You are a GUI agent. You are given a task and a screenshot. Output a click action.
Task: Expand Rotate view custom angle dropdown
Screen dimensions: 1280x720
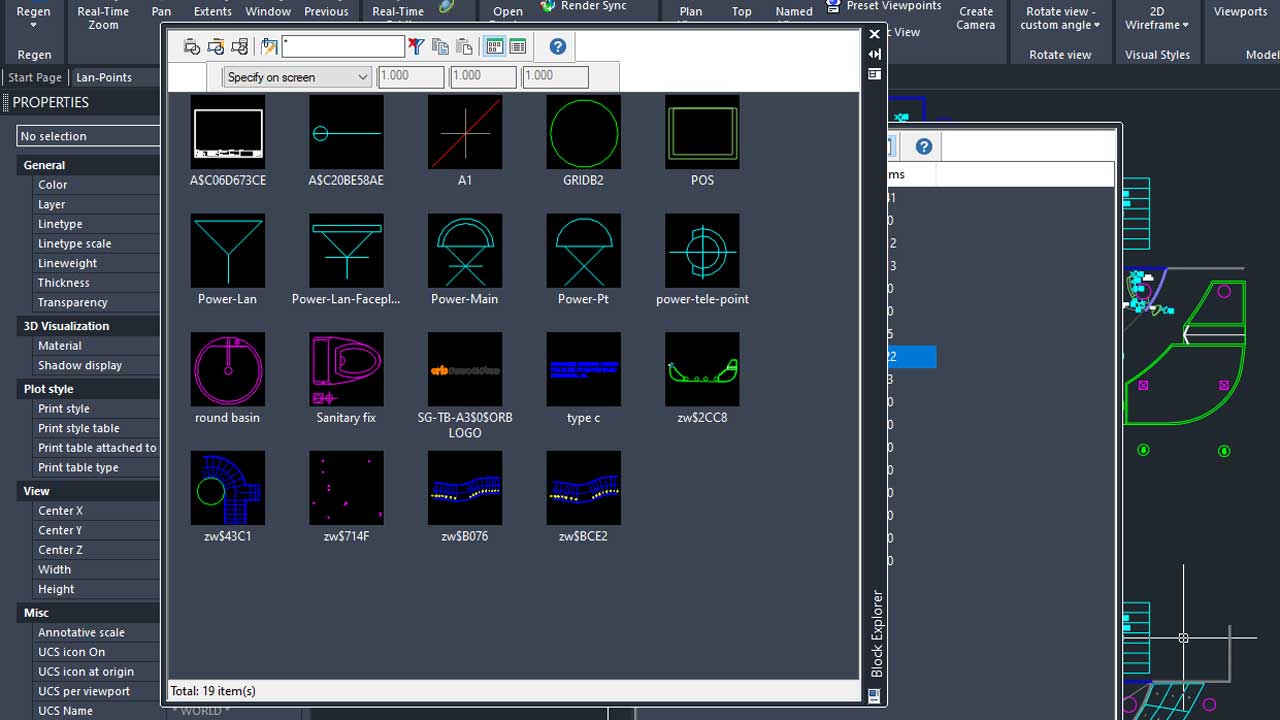[x=1060, y=19]
